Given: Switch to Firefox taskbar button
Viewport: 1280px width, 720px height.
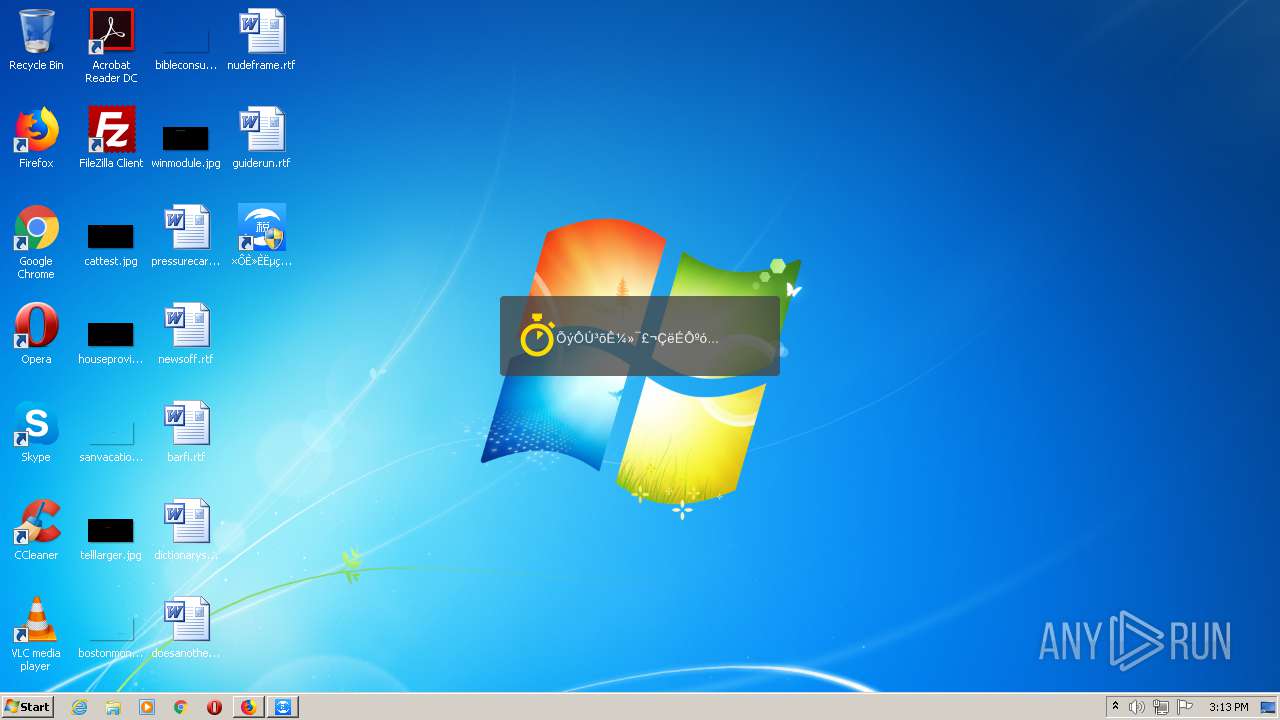Looking at the screenshot, I should (x=249, y=707).
